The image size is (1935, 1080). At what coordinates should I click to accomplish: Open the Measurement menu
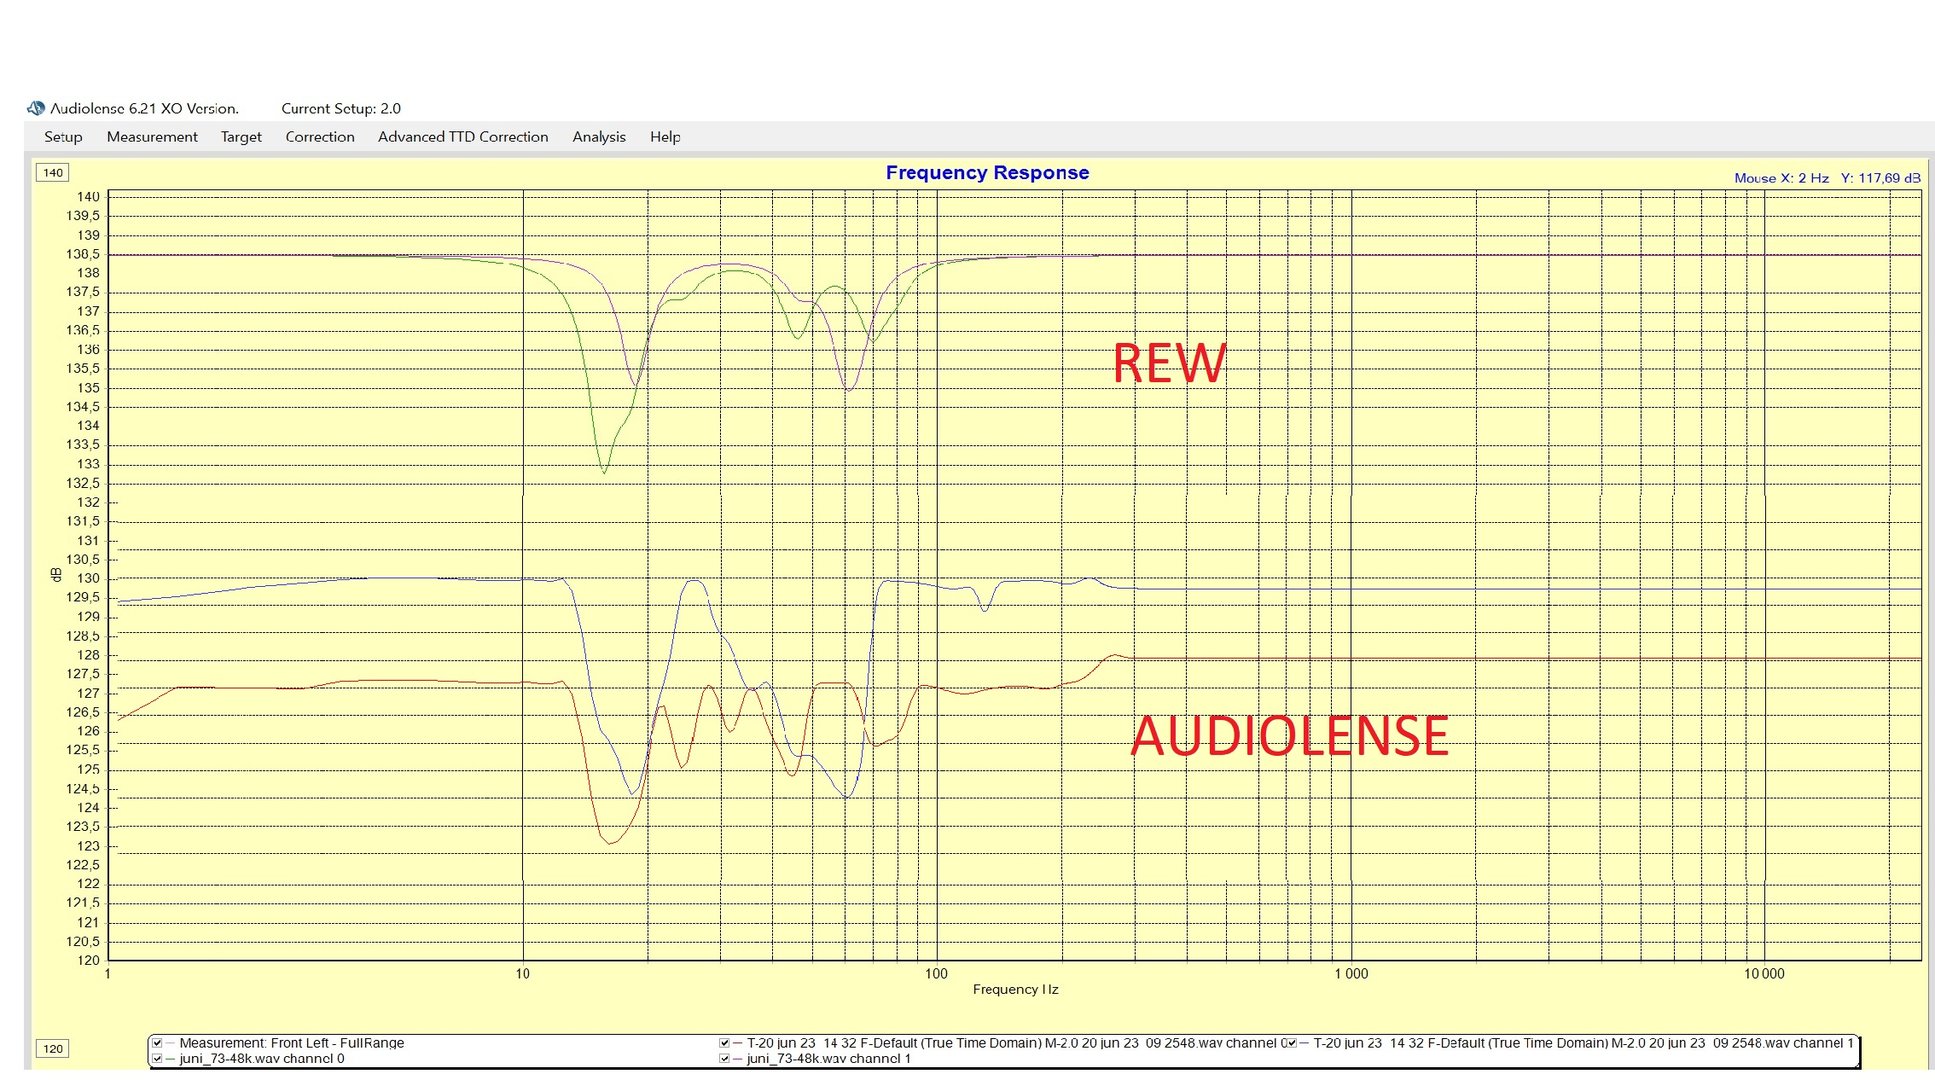(152, 137)
